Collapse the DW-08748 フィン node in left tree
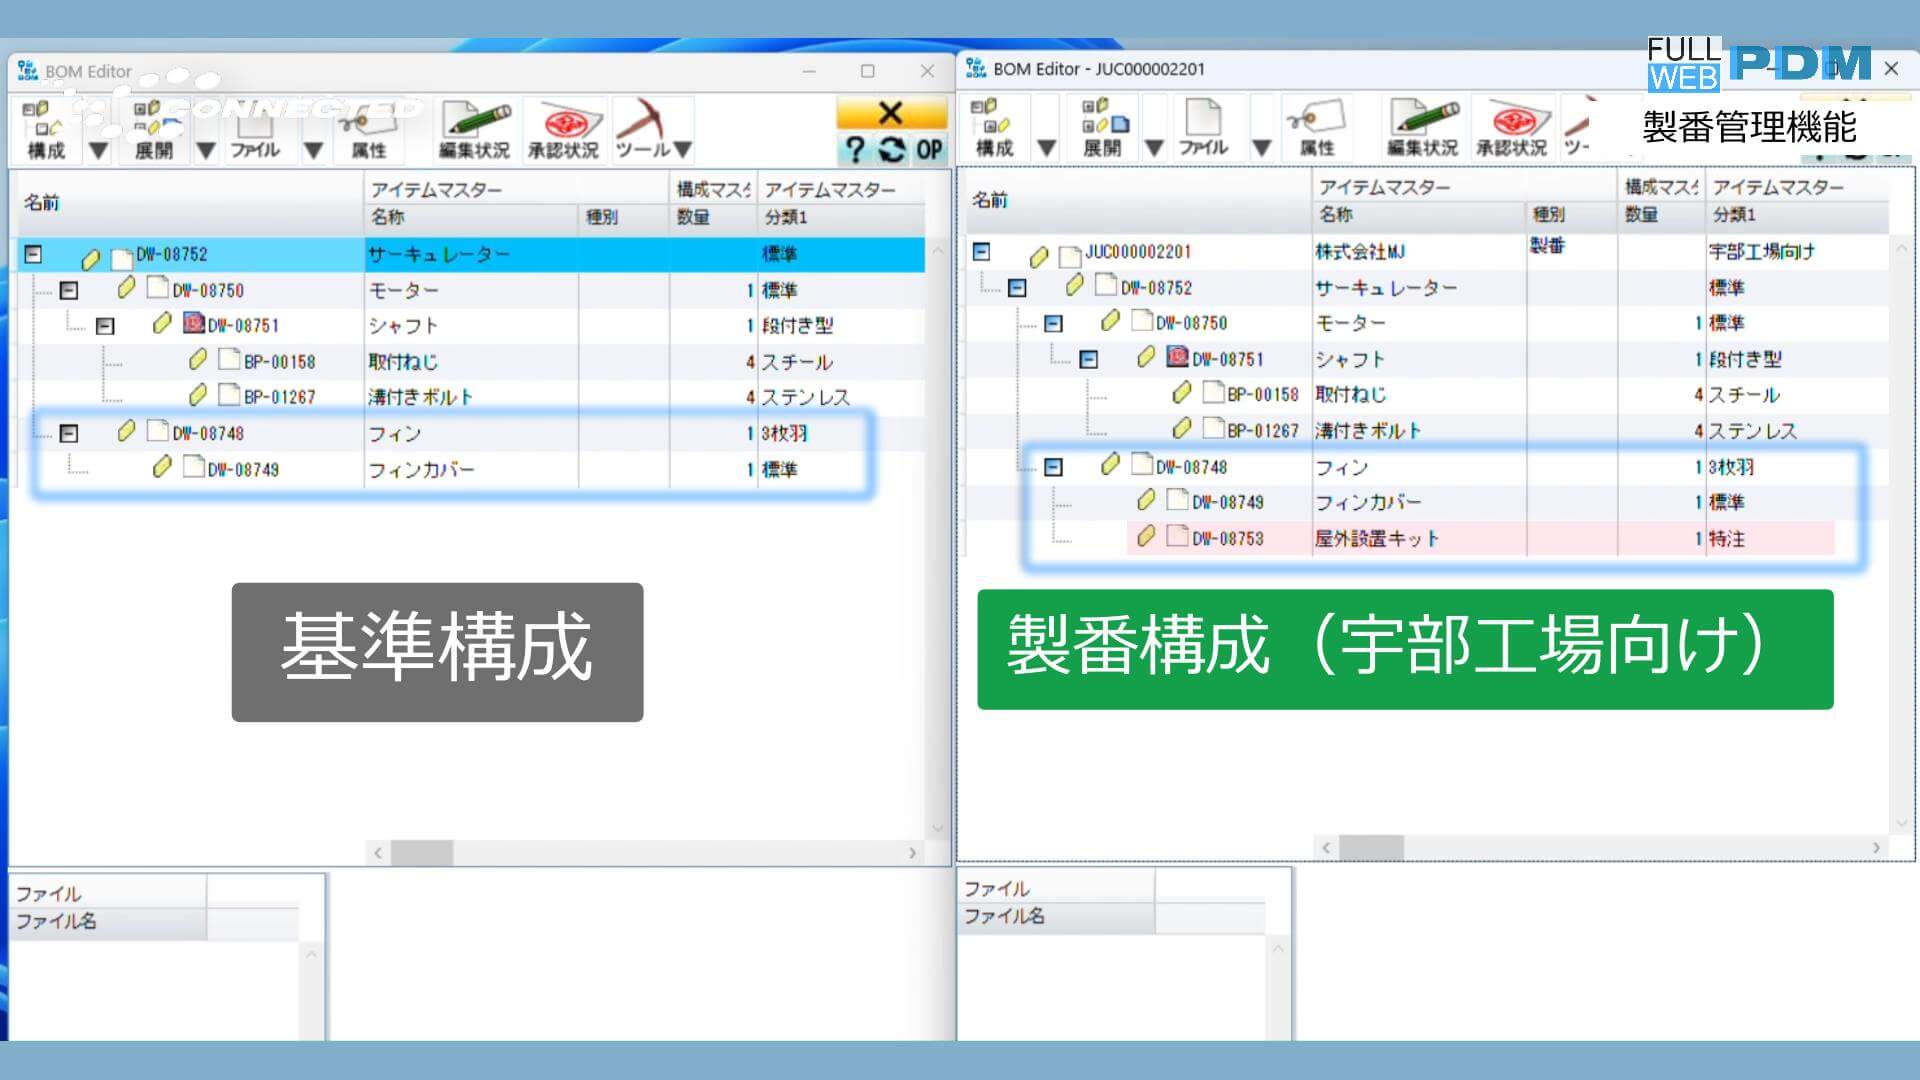The height and width of the screenshot is (1080, 1920). (x=69, y=433)
